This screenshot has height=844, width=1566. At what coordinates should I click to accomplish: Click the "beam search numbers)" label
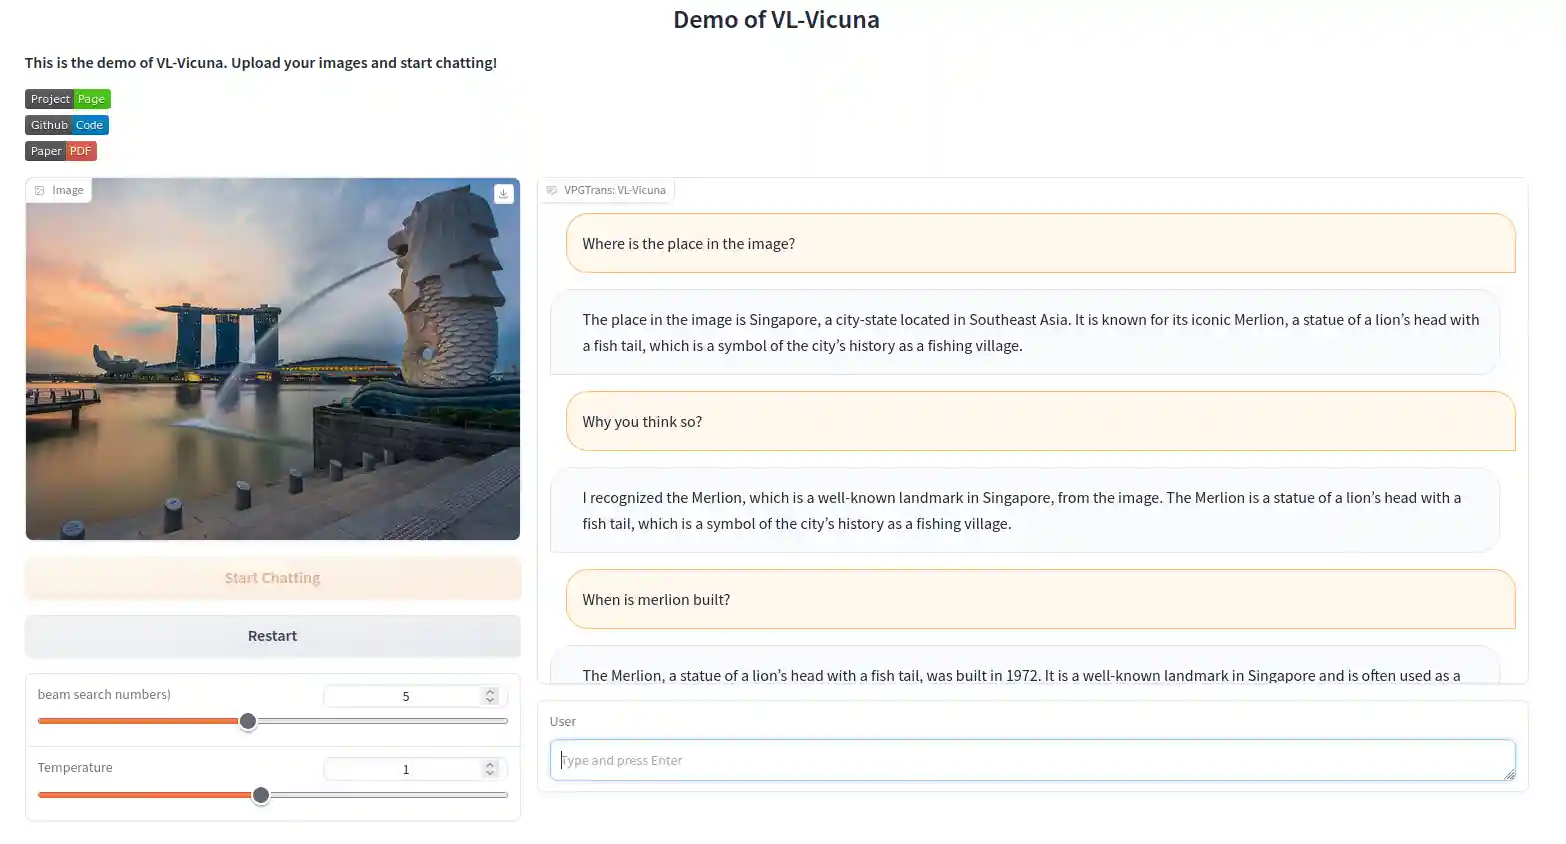104,694
